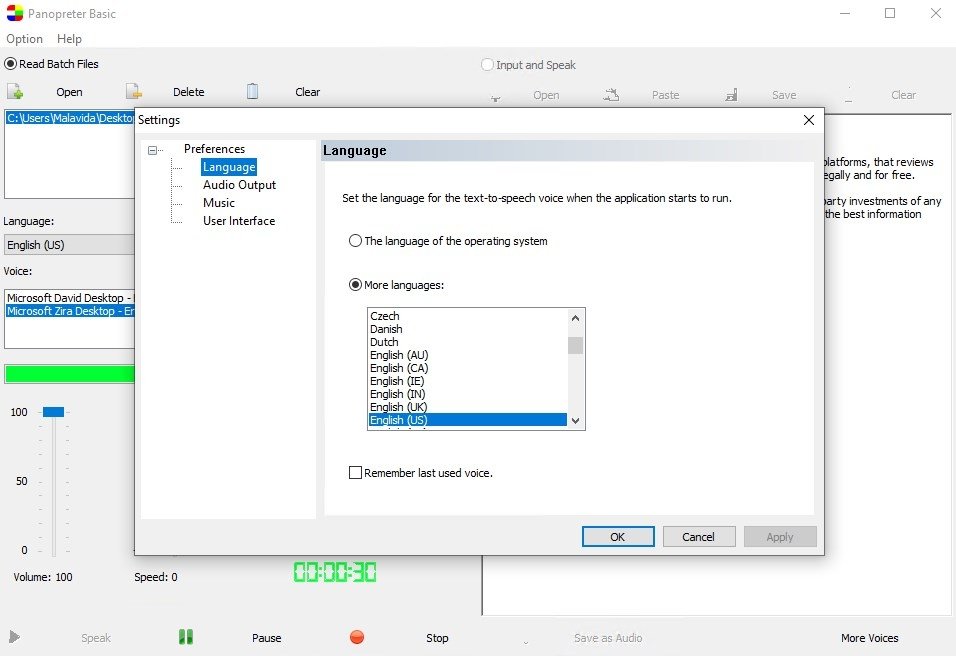
Task: Click the green Pause icon
Action: pos(186,637)
